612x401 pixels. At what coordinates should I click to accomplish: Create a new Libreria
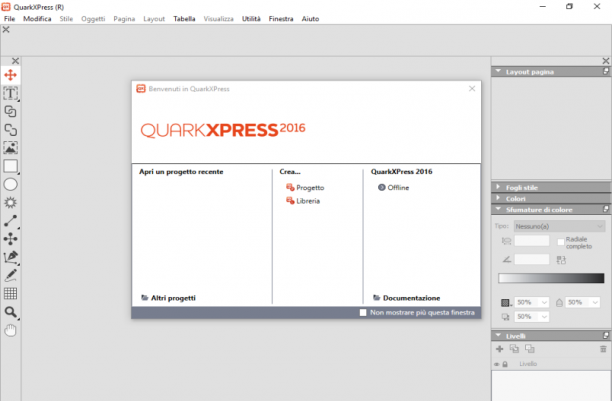coord(303,201)
